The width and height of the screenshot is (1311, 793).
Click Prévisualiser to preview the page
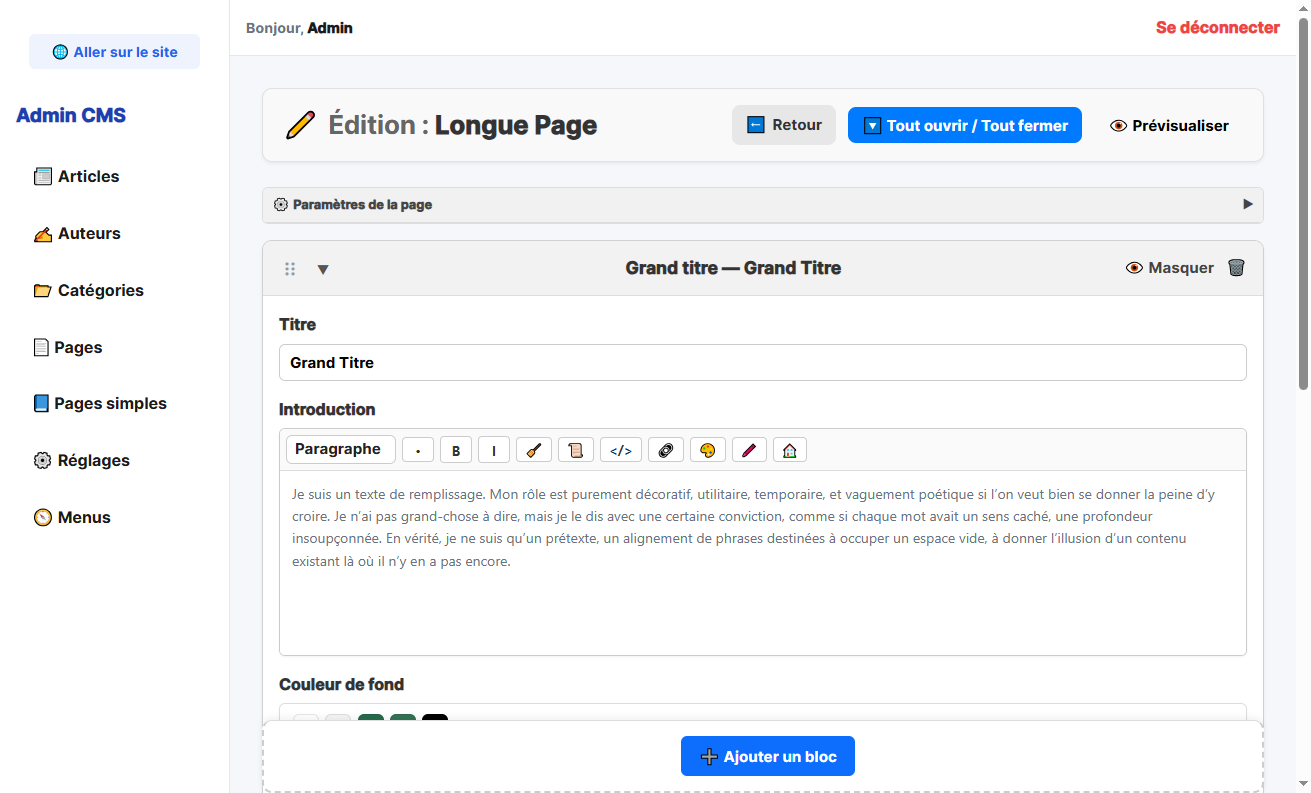(x=1170, y=126)
